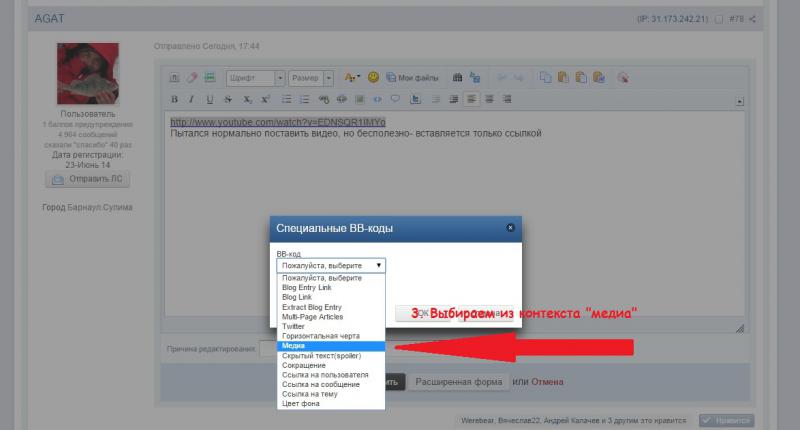Click the binoculars find icon
This screenshot has height=430, width=800.
[x=457, y=78]
